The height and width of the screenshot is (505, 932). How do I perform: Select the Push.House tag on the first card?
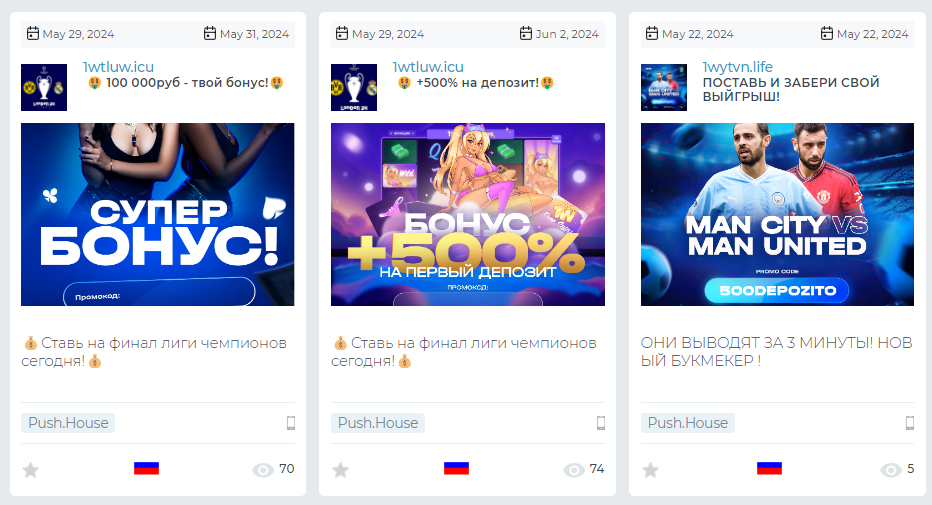(68, 422)
